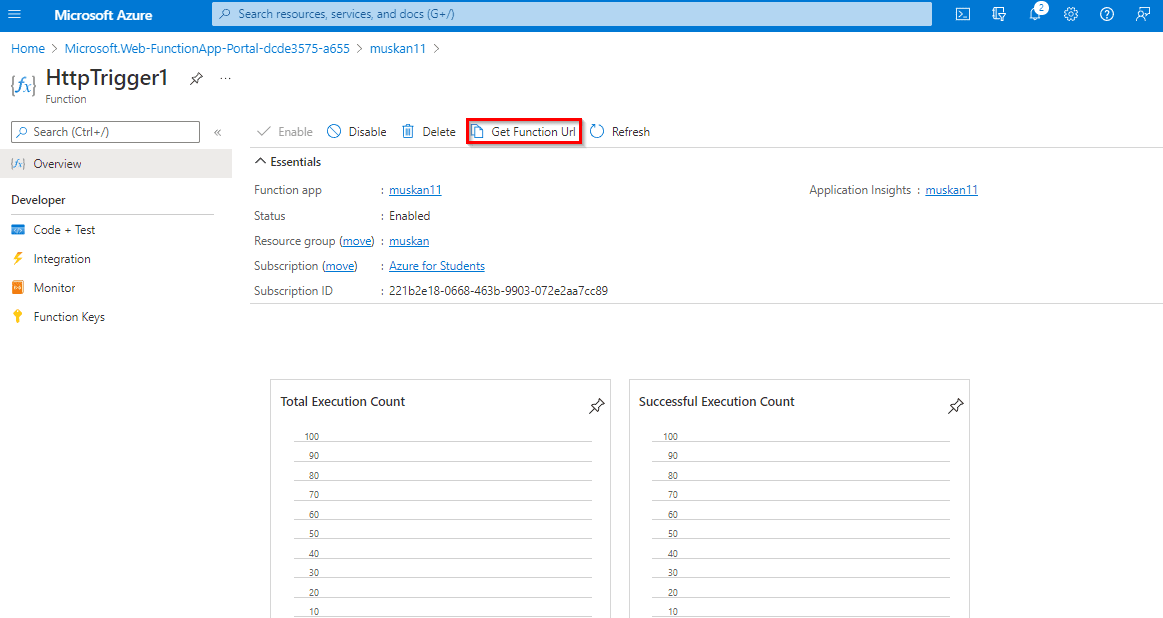Click Refresh in the command bar

pyautogui.click(x=620, y=132)
